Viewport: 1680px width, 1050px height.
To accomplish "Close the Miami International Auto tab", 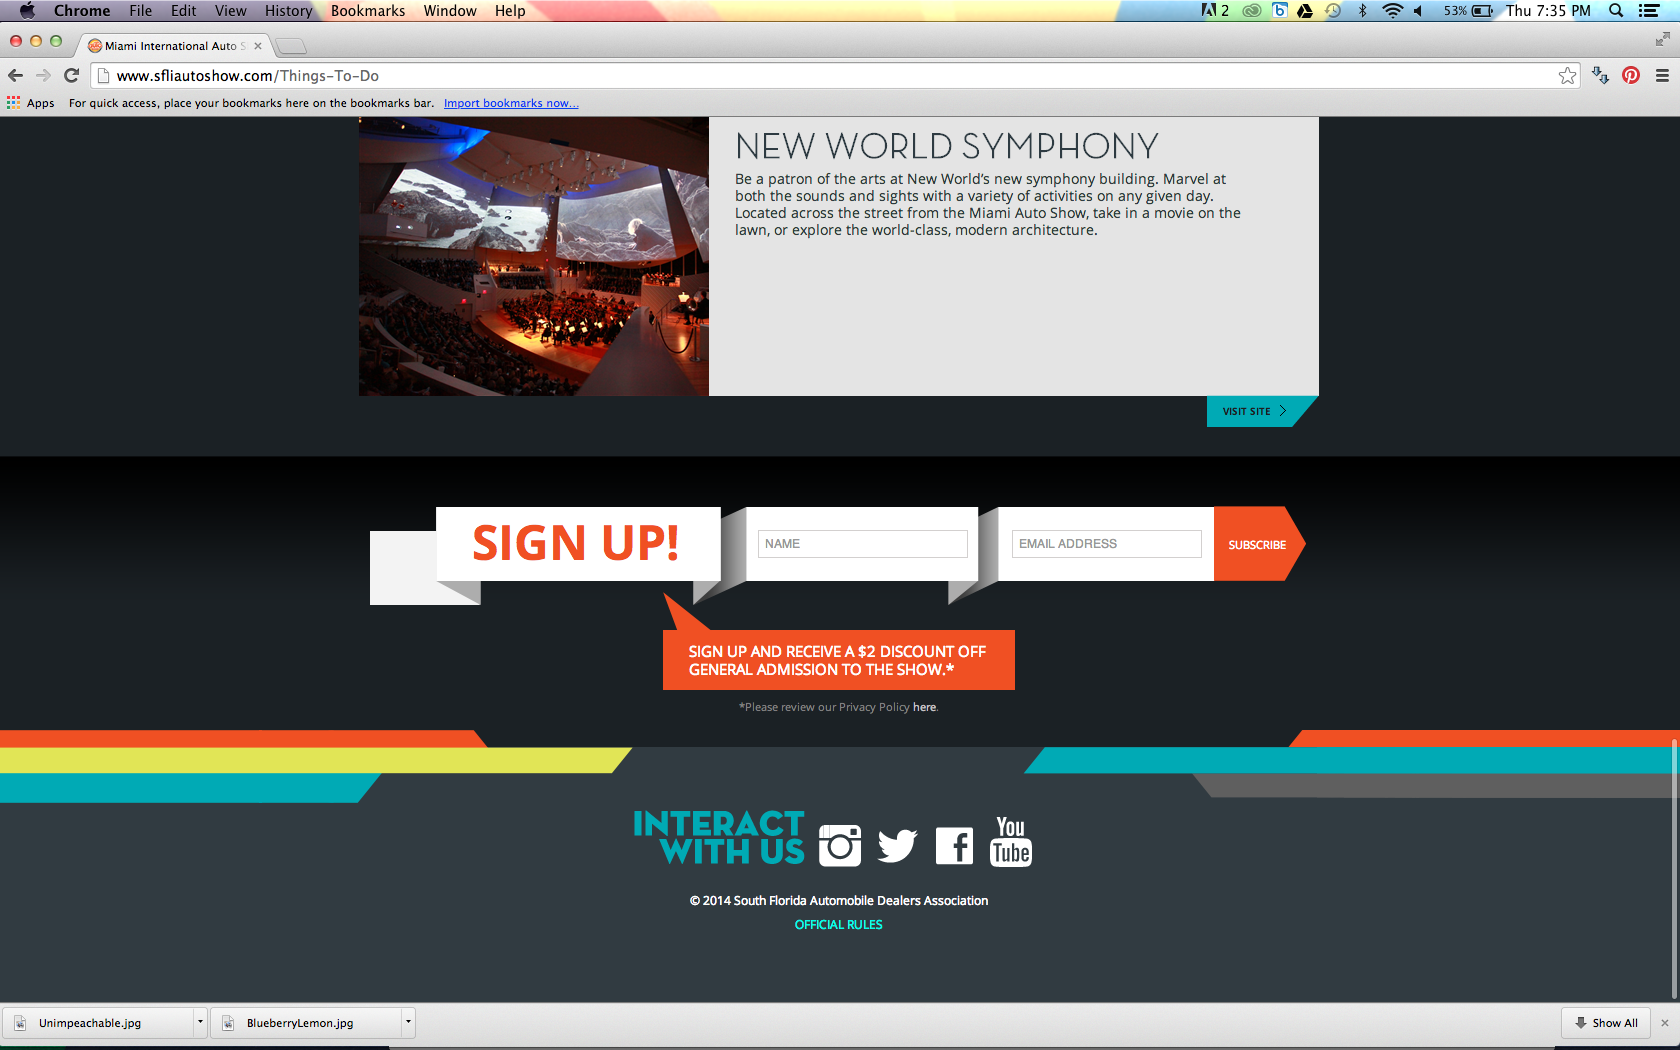I will click(258, 46).
